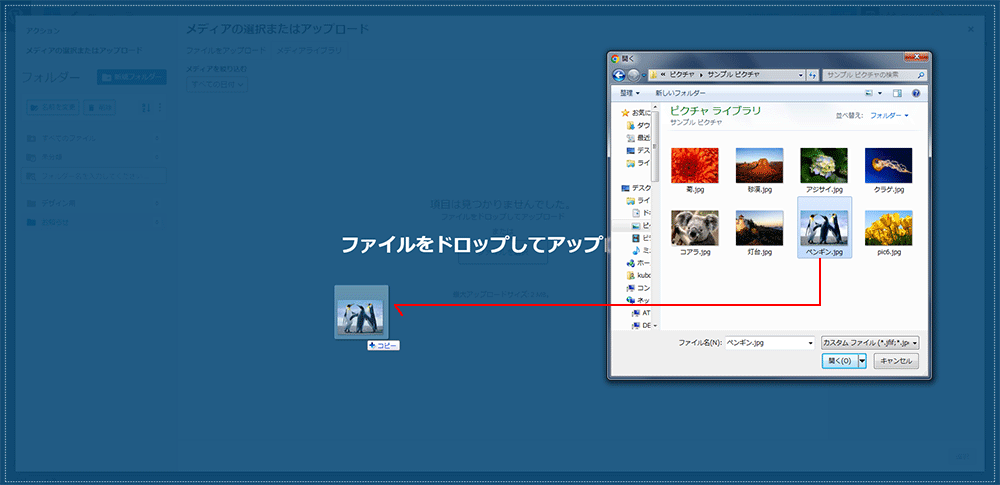
Task: Toggle the preview pane icon
Action: [x=898, y=93]
